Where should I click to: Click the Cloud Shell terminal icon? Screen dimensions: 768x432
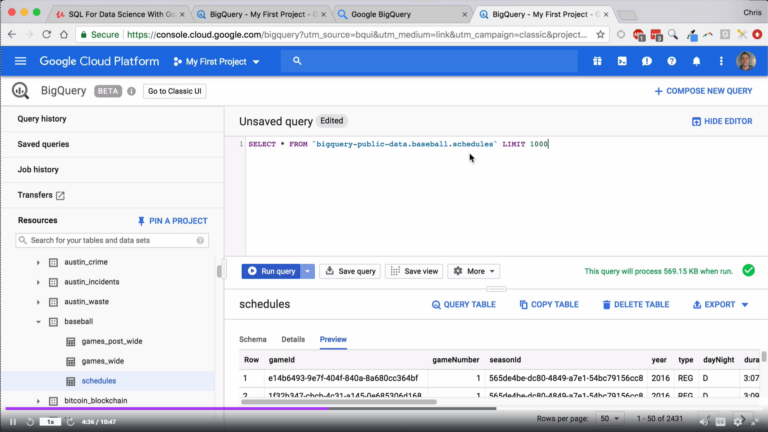pyautogui.click(x=622, y=61)
